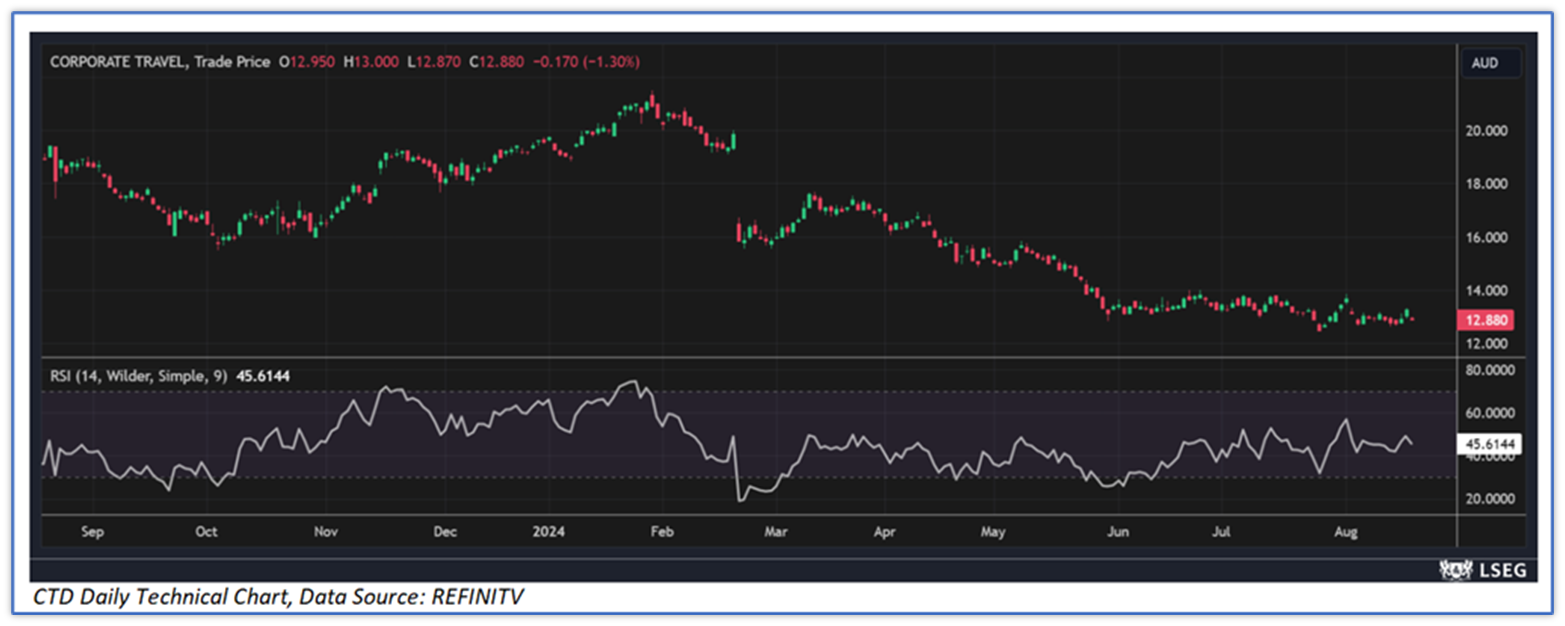The width and height of the screenshot is (1565, 626).
Task: Click the May label on the time axis
Action: point(992,533)
